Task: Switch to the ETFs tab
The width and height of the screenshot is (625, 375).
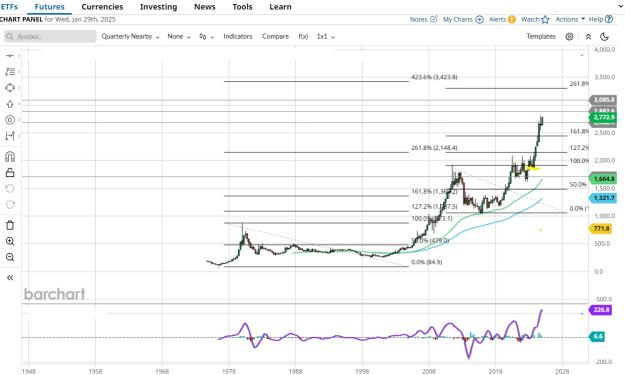Action: (x=9, y=7)
